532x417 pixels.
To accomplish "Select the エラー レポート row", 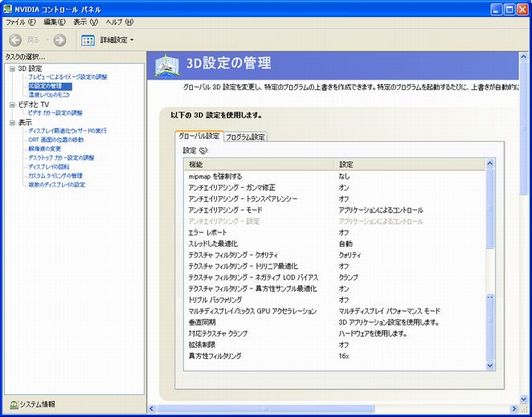I will coord(335,233).
